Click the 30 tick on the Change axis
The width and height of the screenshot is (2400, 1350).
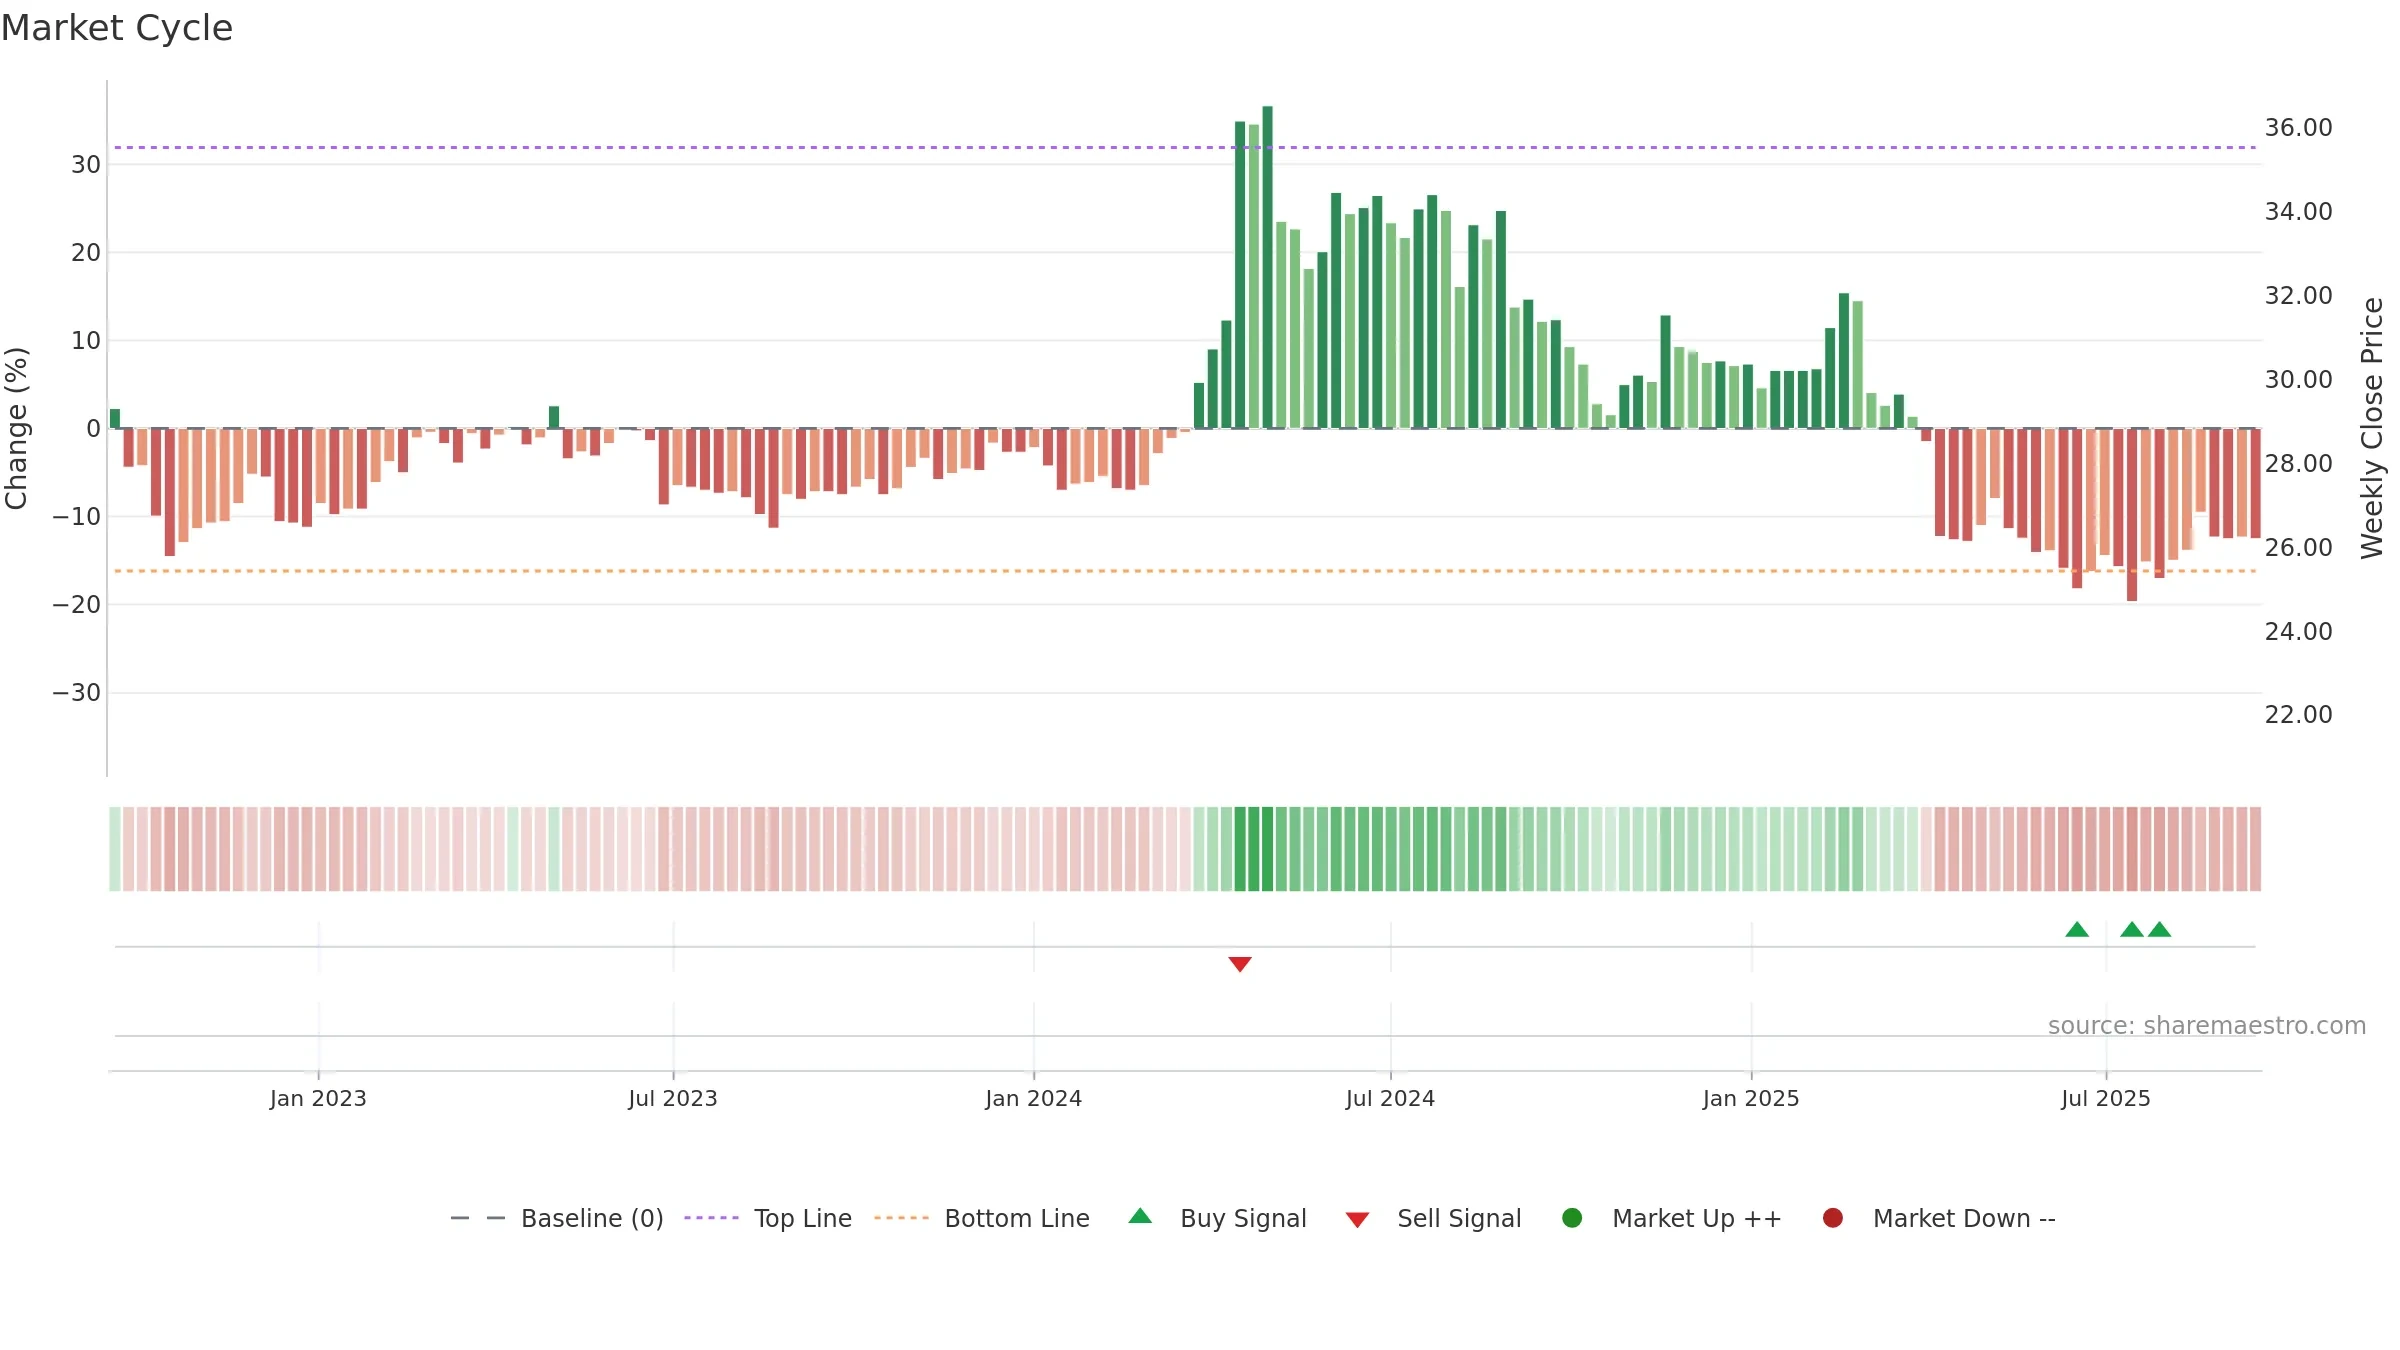[x=86, y=164]
